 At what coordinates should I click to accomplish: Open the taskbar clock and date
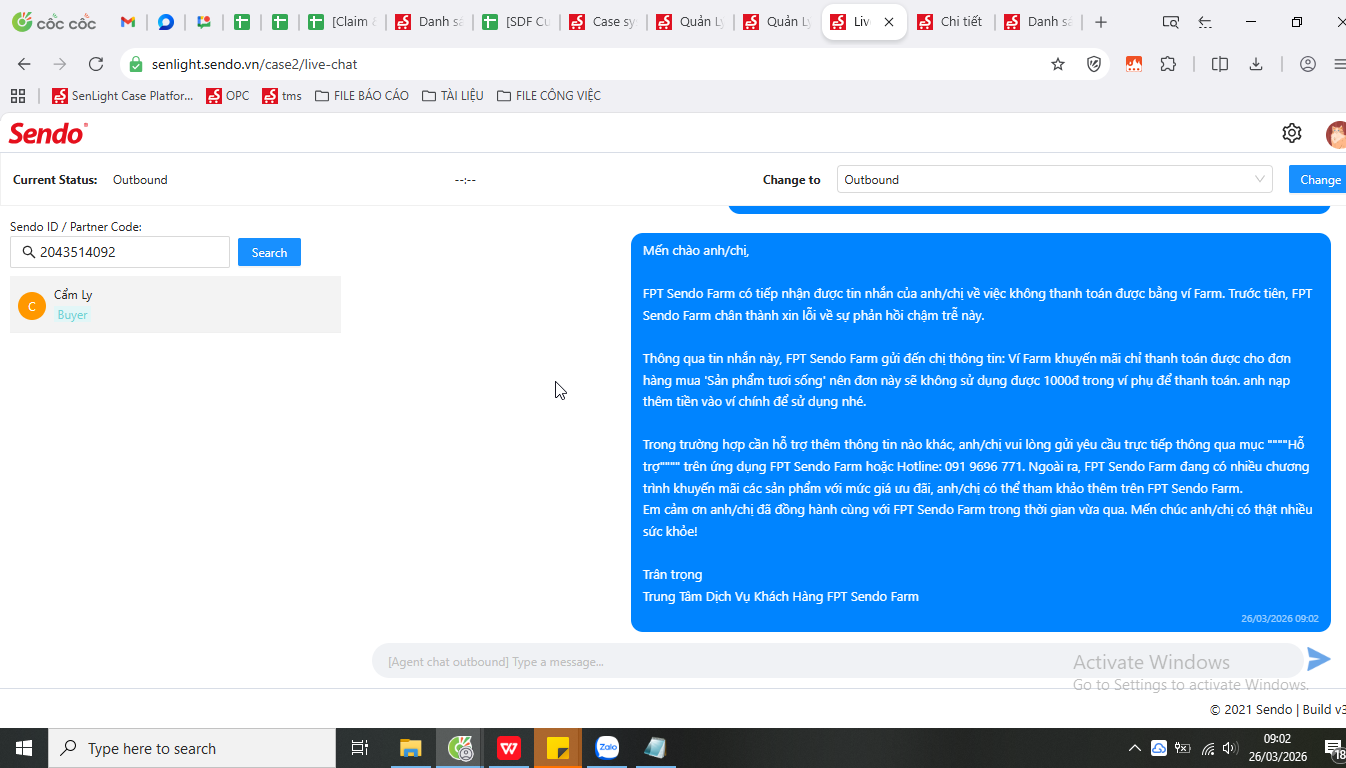[1276, 748]
